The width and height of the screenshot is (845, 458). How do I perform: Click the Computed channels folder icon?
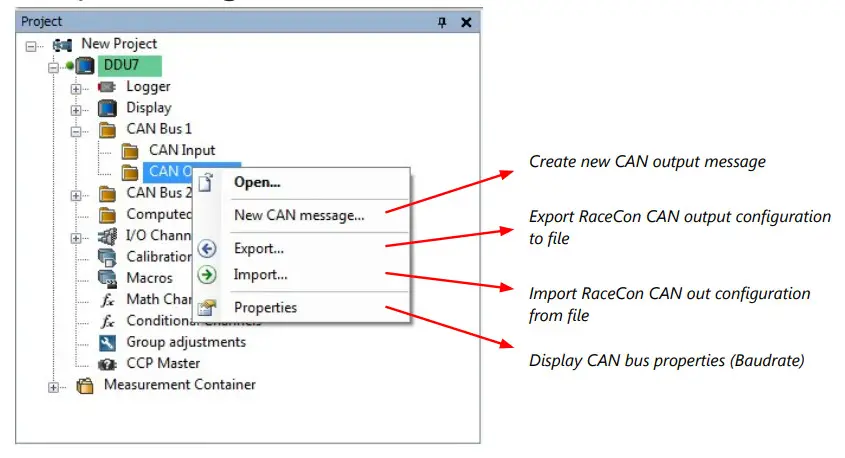coord(107,215)
